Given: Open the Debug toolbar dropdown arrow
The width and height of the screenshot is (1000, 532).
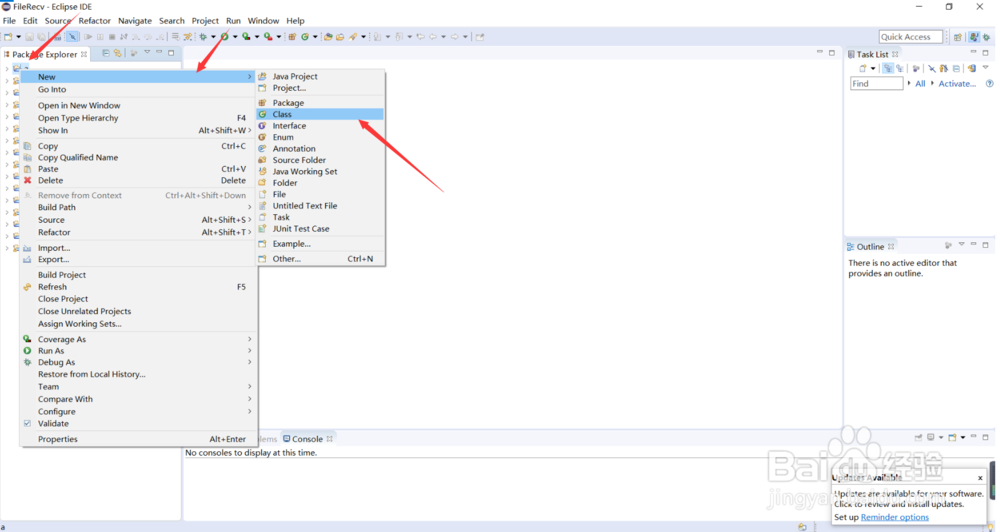Looking at the screenshot, I should pos(213,37).
